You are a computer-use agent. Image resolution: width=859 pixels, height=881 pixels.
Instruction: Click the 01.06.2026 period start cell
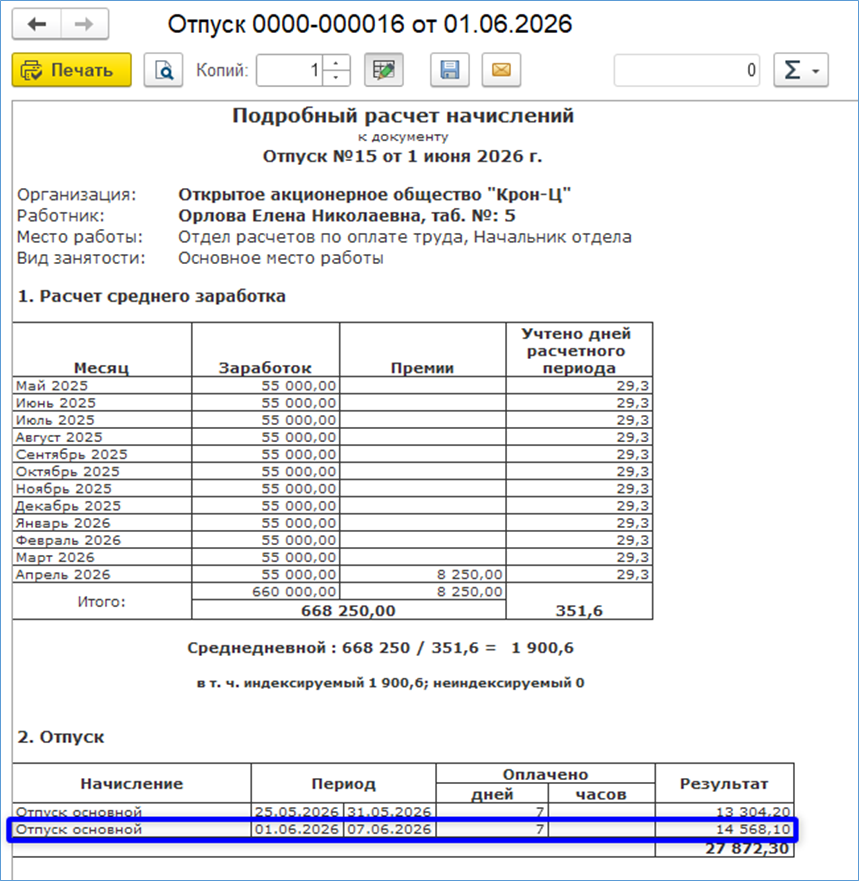pos(297,829)
